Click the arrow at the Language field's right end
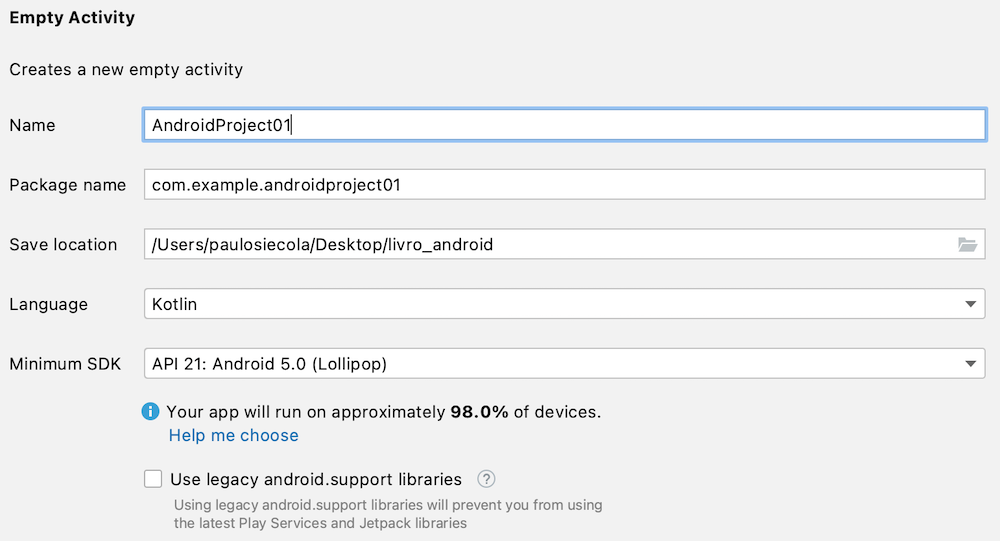This screenshot has height=541, width=1000. pyautogui.click(x=970, y=304)
